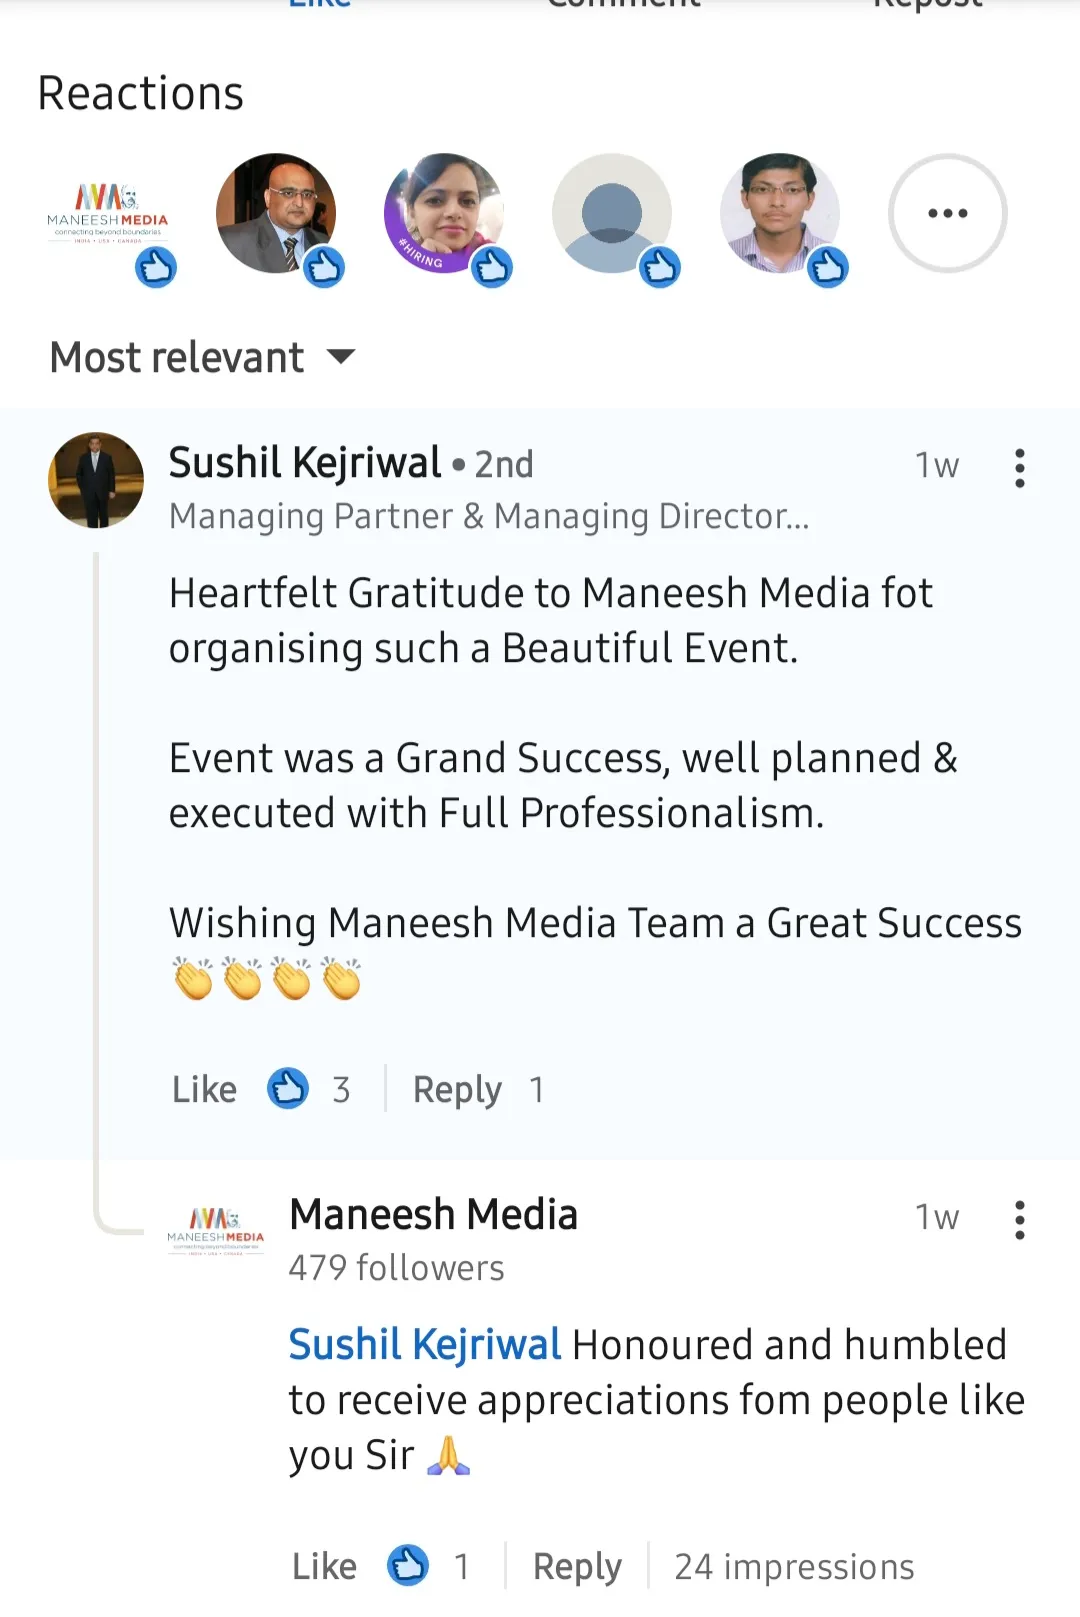
Task: Open more reactions ellipsis circle
Action: pyautogui.click(x=947, y=213)
